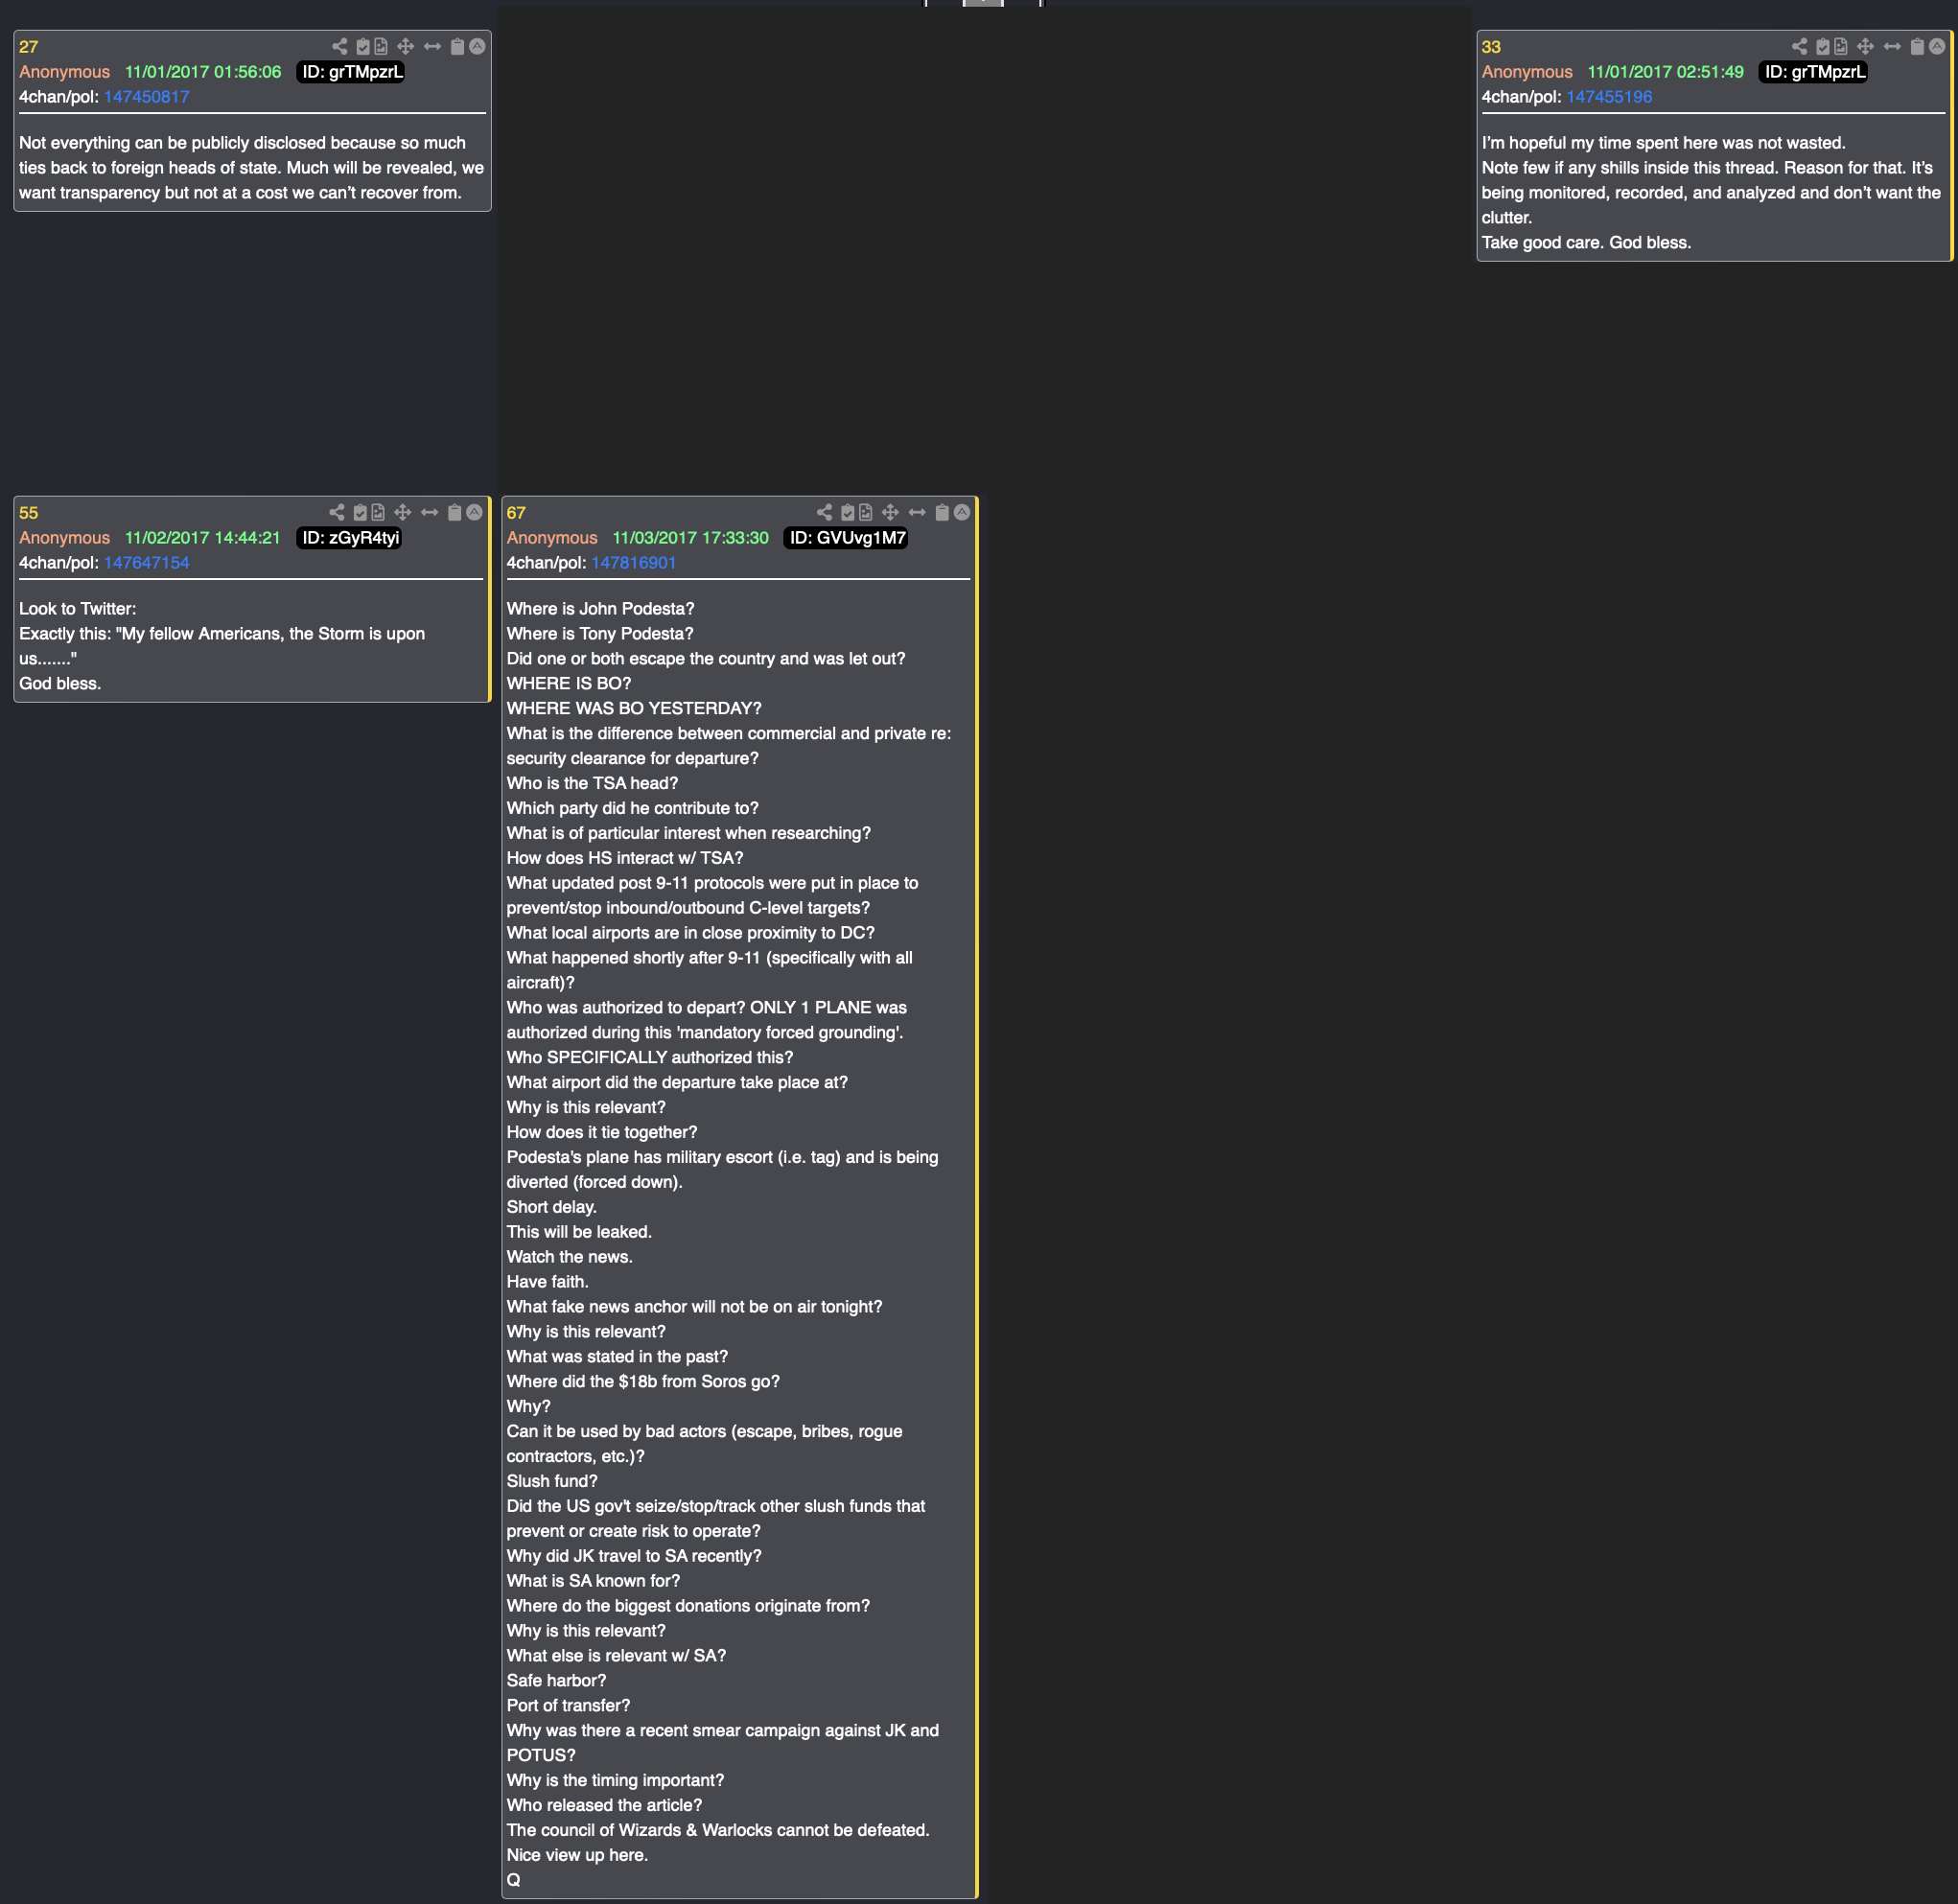Click line 'Who is the TSA head?'
Screen dimensions: 1958x1904
[x=592, y=784]
